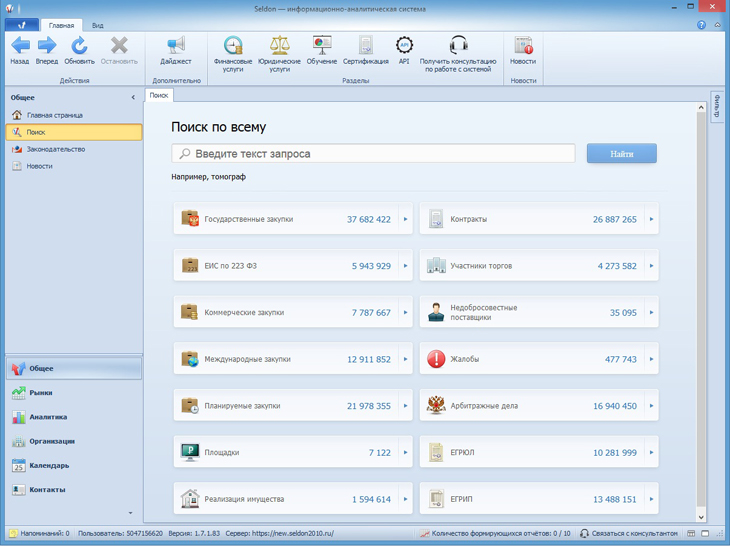
Task: Go forward with the Вперед arrow
Action: (47, 50)
